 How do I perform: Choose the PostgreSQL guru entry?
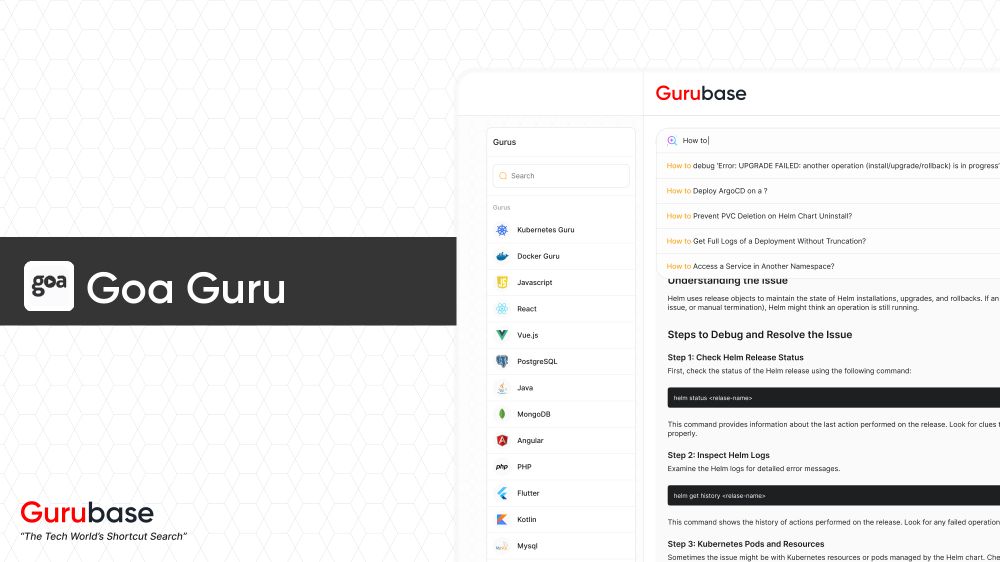tap(561, 361)
